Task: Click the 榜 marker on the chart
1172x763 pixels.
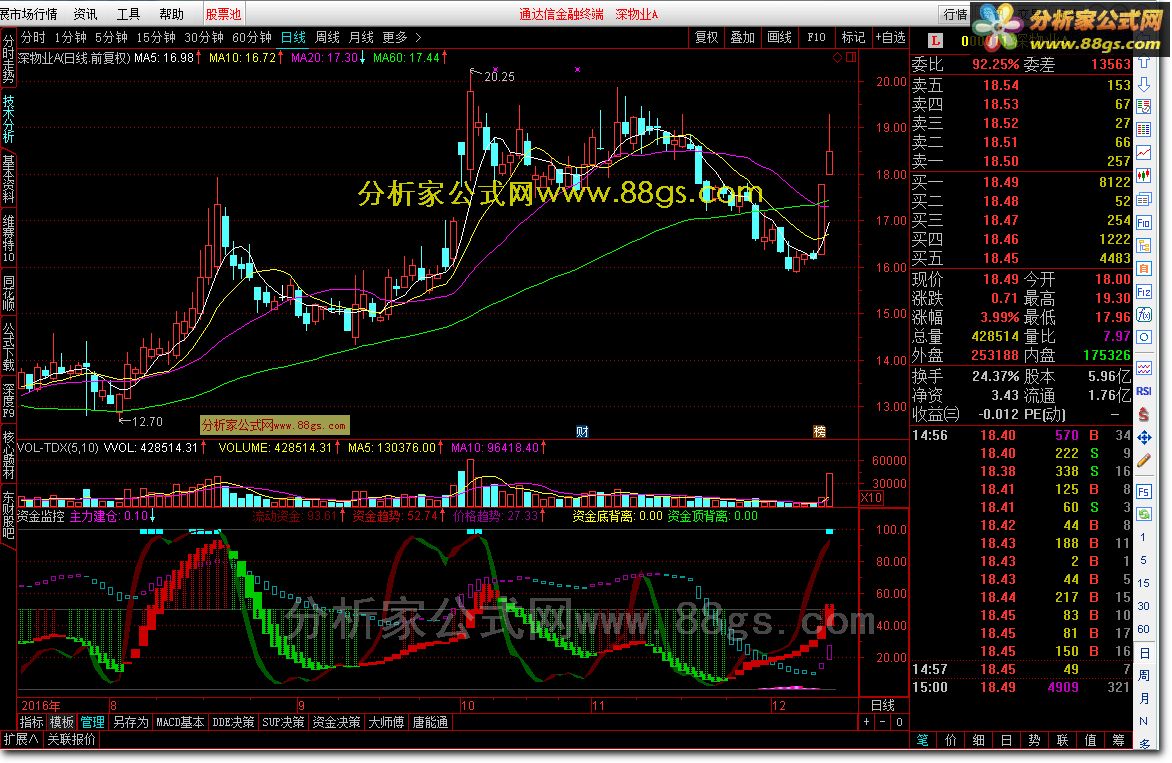Action: point(820,432)
